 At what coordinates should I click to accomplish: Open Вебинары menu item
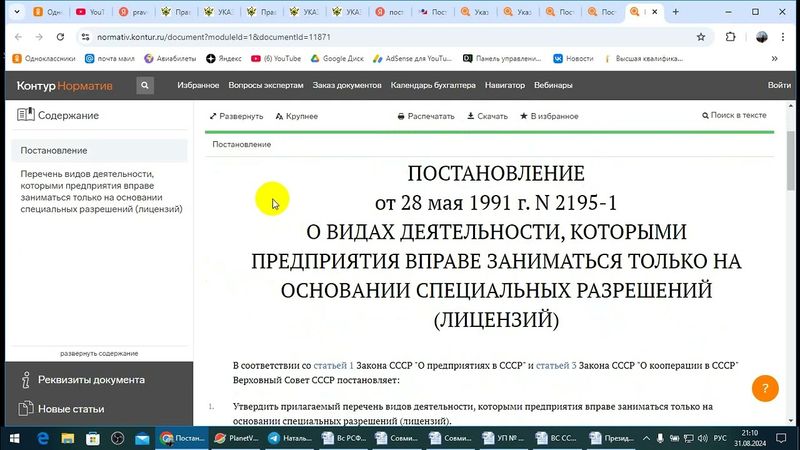553,85
